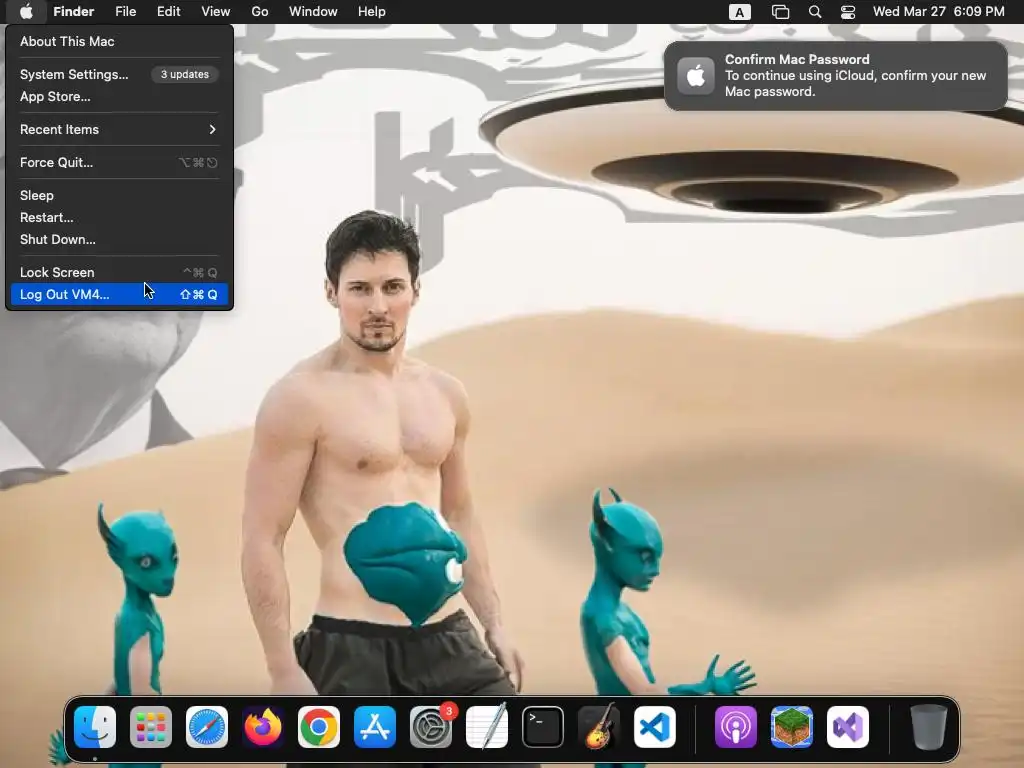Click the Apple menu icon

(x=26, y=12)
